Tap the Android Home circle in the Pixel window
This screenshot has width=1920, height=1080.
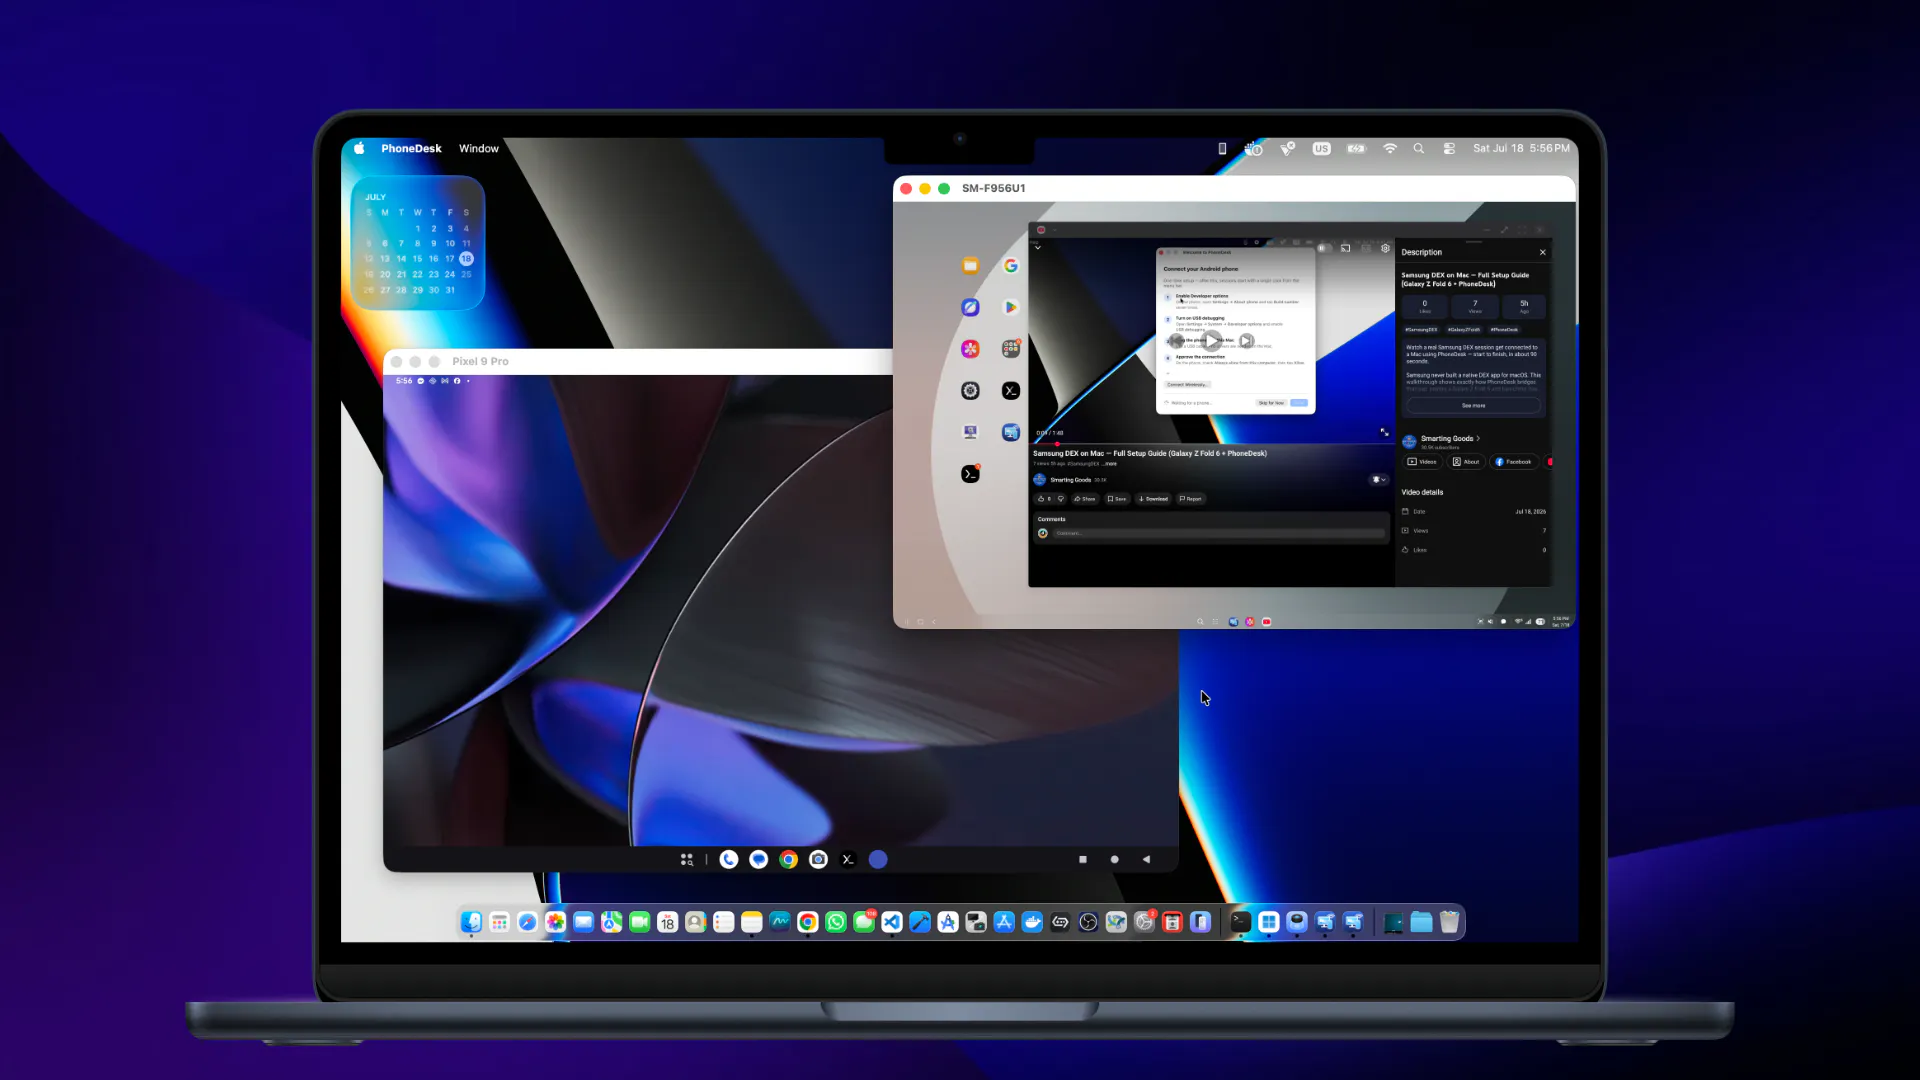(1115, 859)
